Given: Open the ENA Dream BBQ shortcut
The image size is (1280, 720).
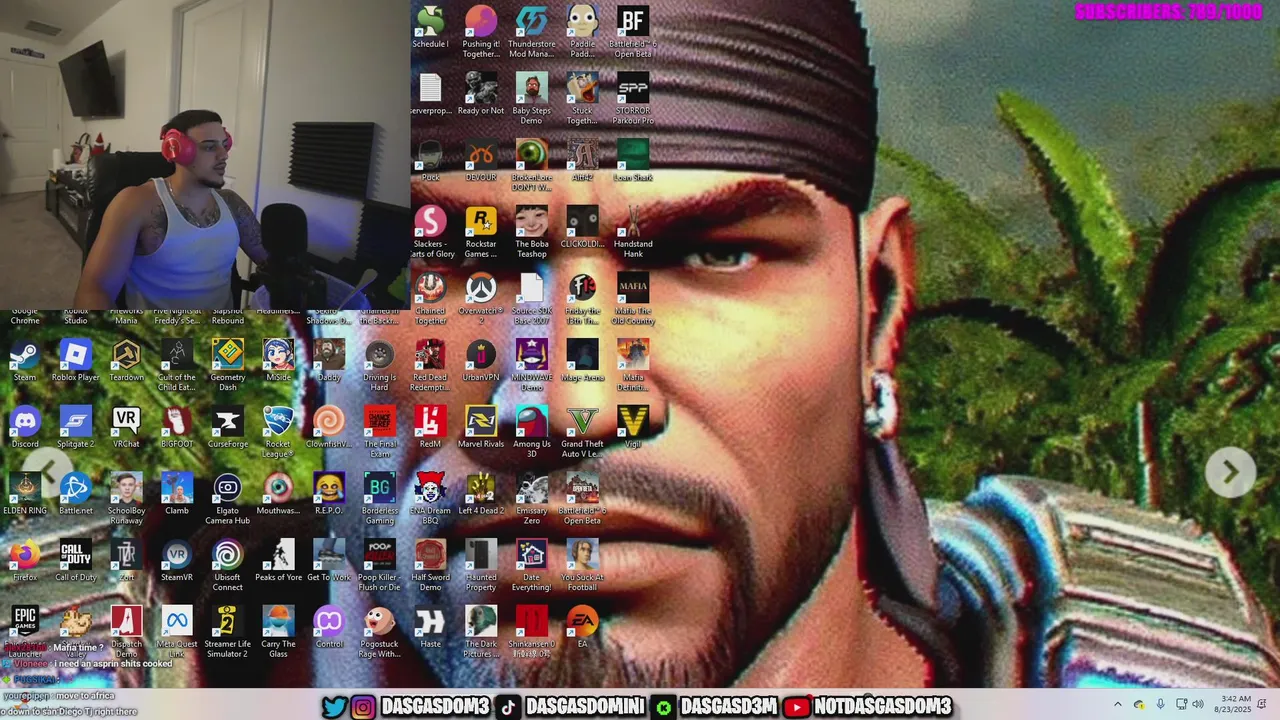Looking at the screenshot, I should click(430, 500).
